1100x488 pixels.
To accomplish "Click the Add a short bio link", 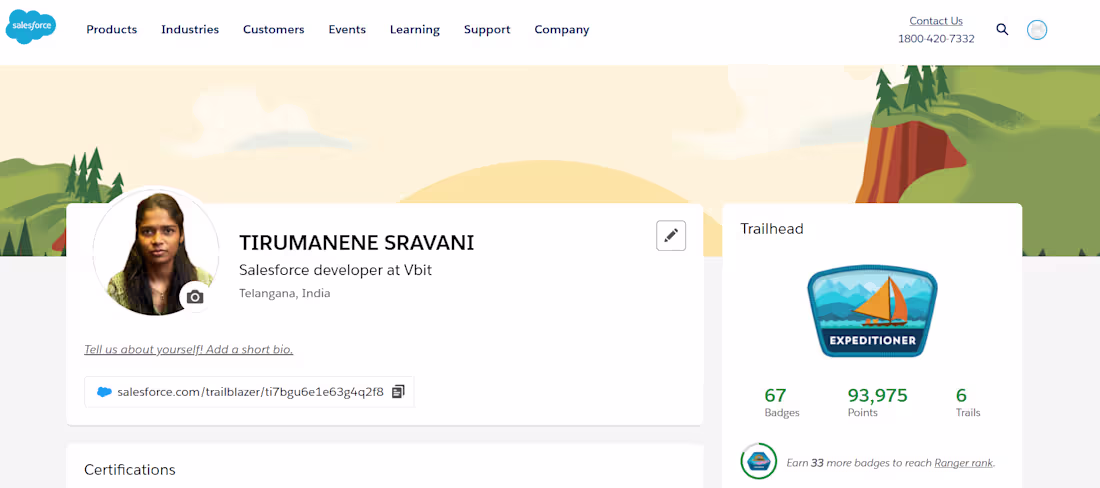I will point(189,349).
